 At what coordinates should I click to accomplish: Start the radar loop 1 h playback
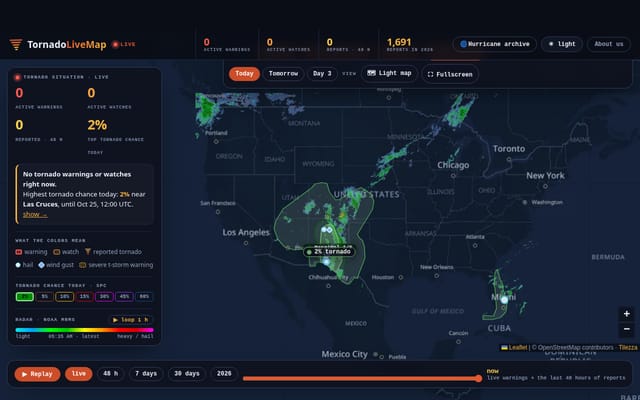[131, 320]
